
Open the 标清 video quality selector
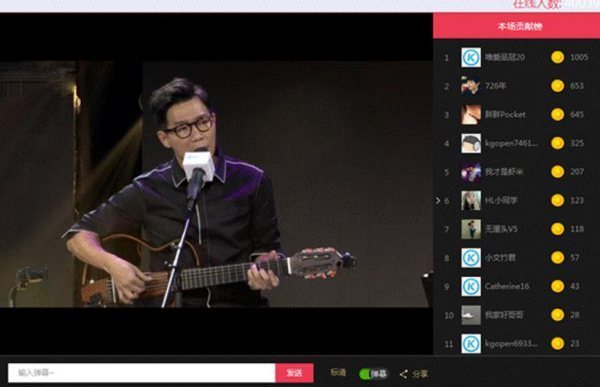click(338, 372)
